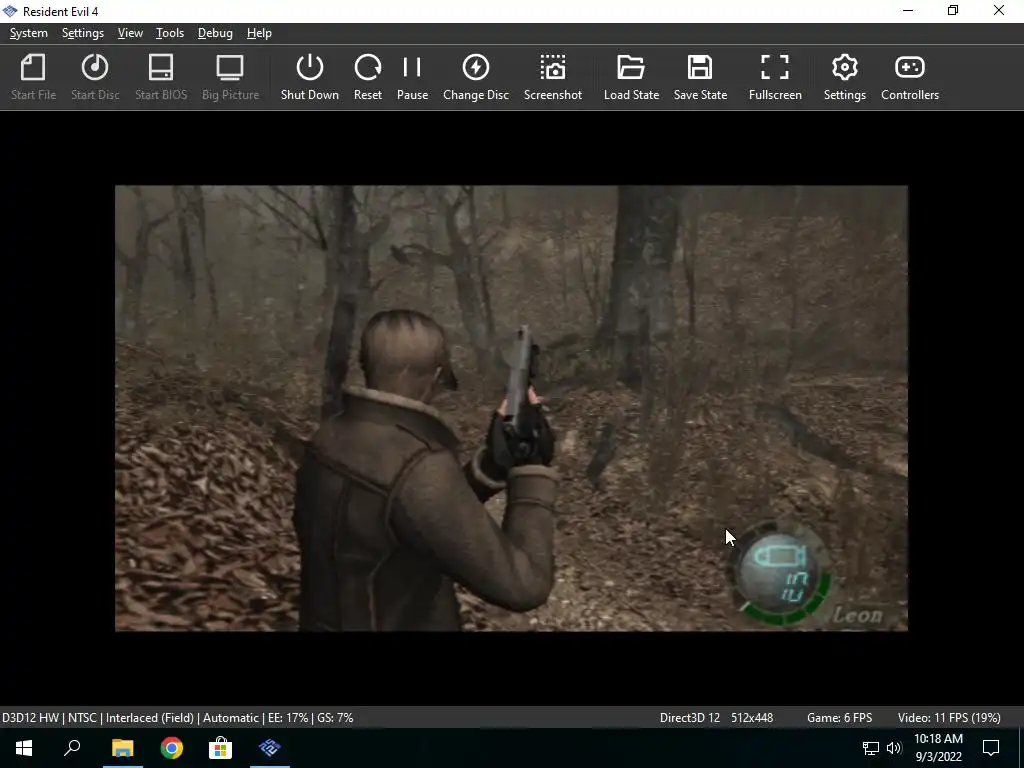Click the Video: 11 FPS (19%) status
Viewport: 1024px width, 768px height.
click(x=949, y=718)
